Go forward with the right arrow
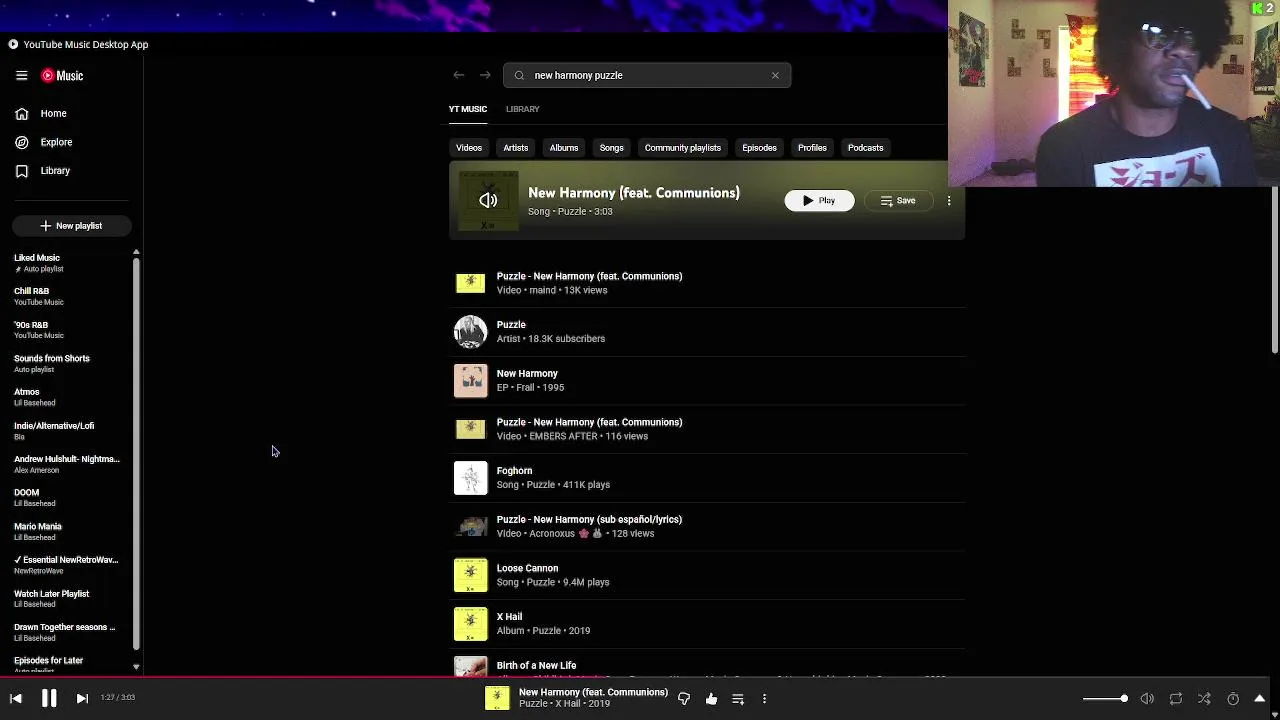1280x720 pixels. click(x=485, y=75)
